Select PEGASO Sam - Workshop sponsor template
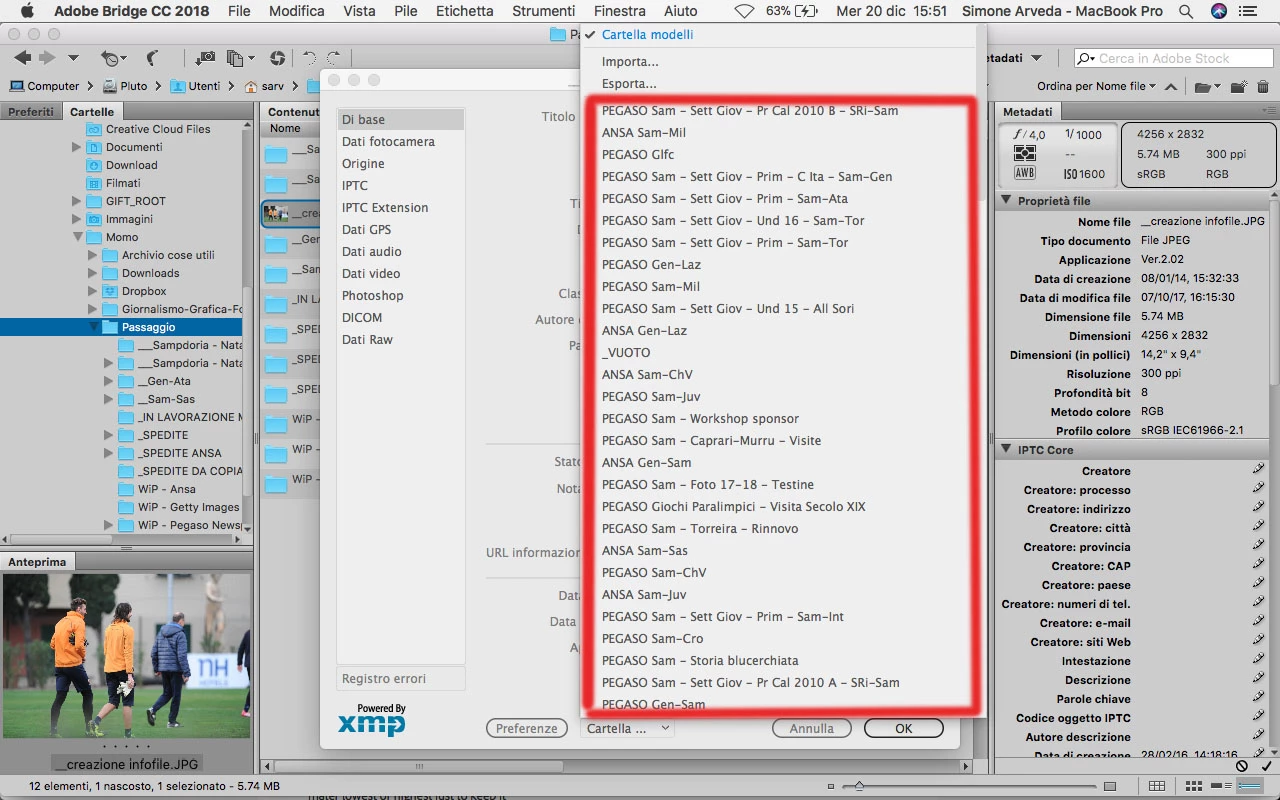Screen dimensions: 1280x800 click(x=700, y=418)
